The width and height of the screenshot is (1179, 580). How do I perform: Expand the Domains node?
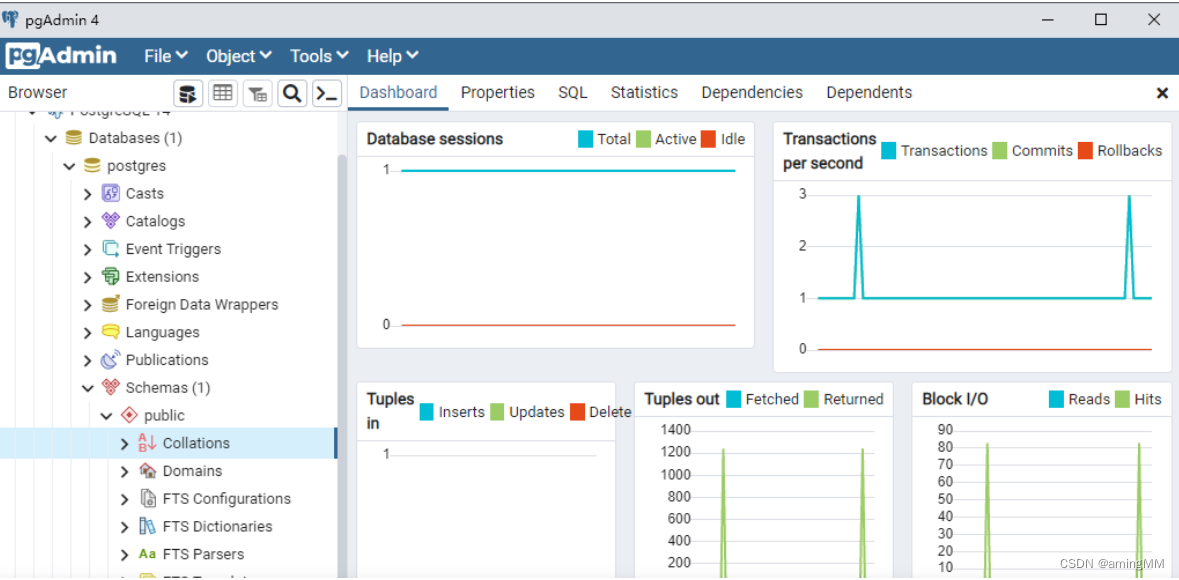(125, 471)
